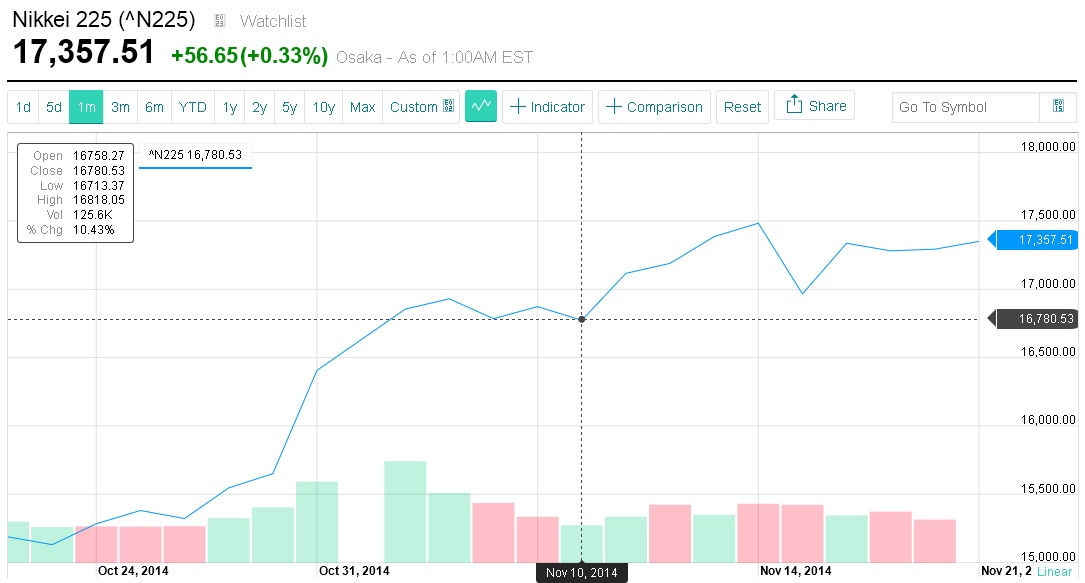Viewport: 1085px width, 583px height.
Task: Focus the Go To Symbol input field
Action: pos(967,107)
